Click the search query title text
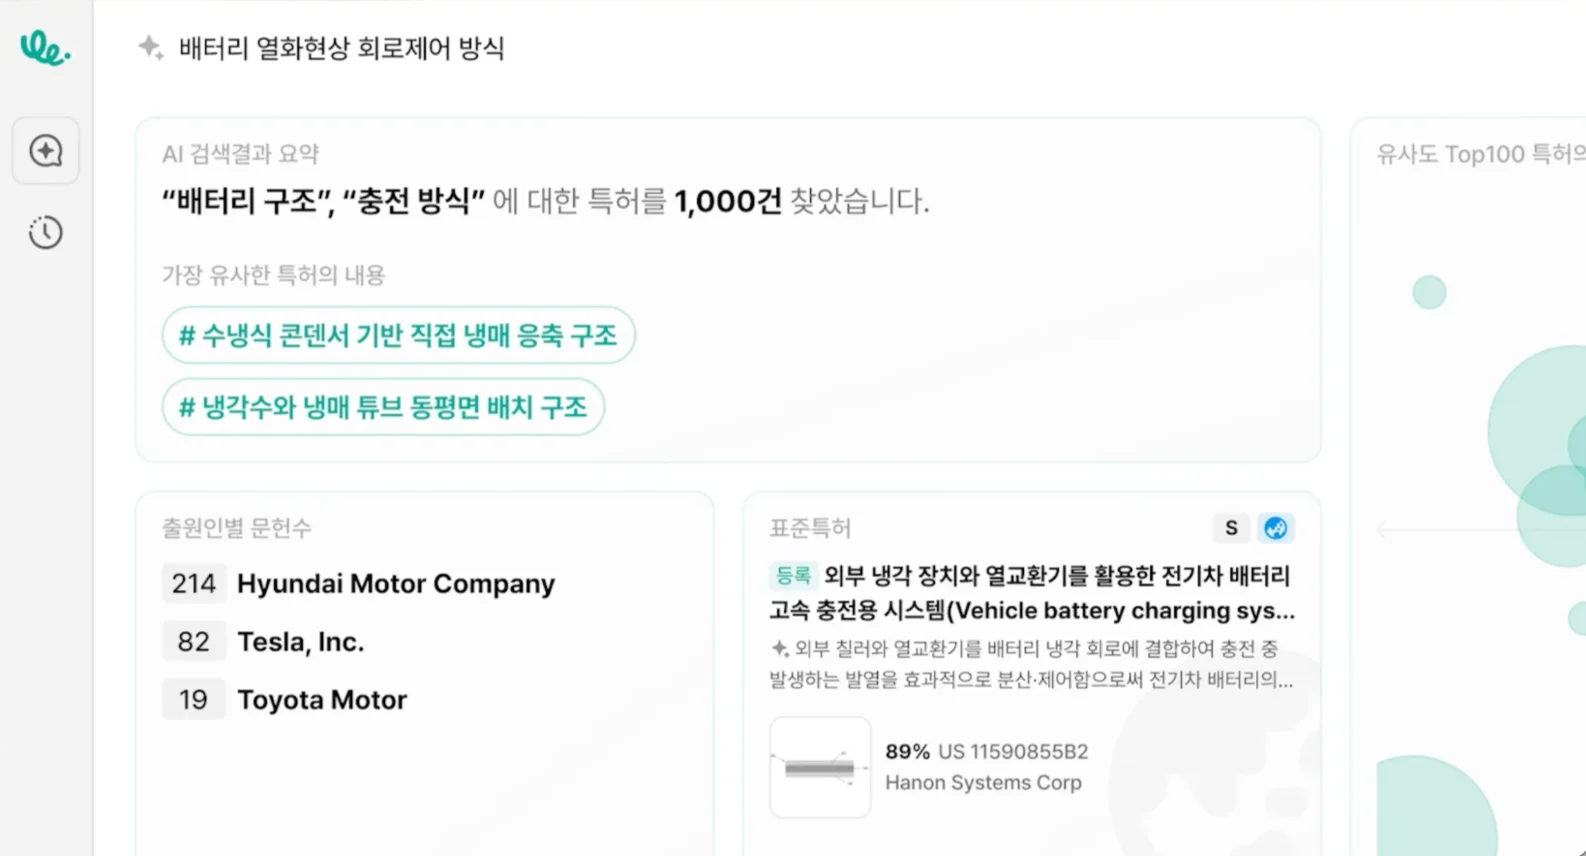The height and width of the screenshot is (856, 1586). (x=341, y=48)
